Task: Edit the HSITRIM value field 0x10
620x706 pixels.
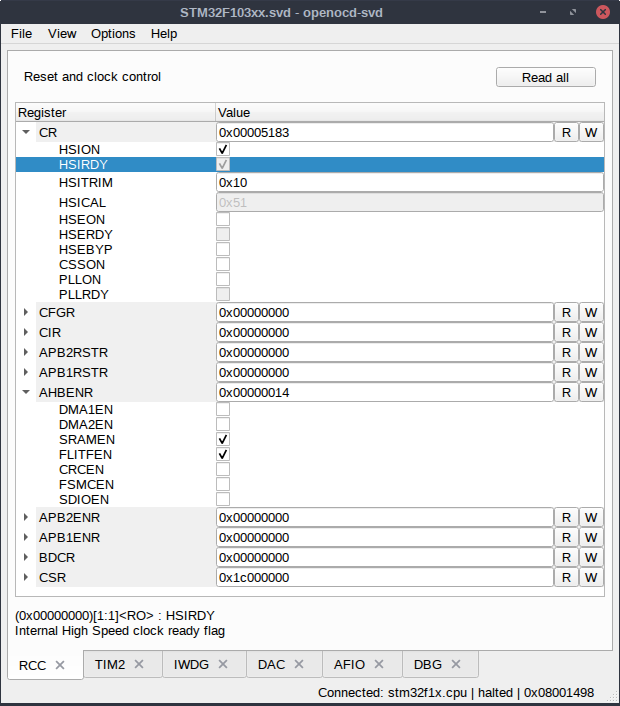Action: [x=410, y=182]
